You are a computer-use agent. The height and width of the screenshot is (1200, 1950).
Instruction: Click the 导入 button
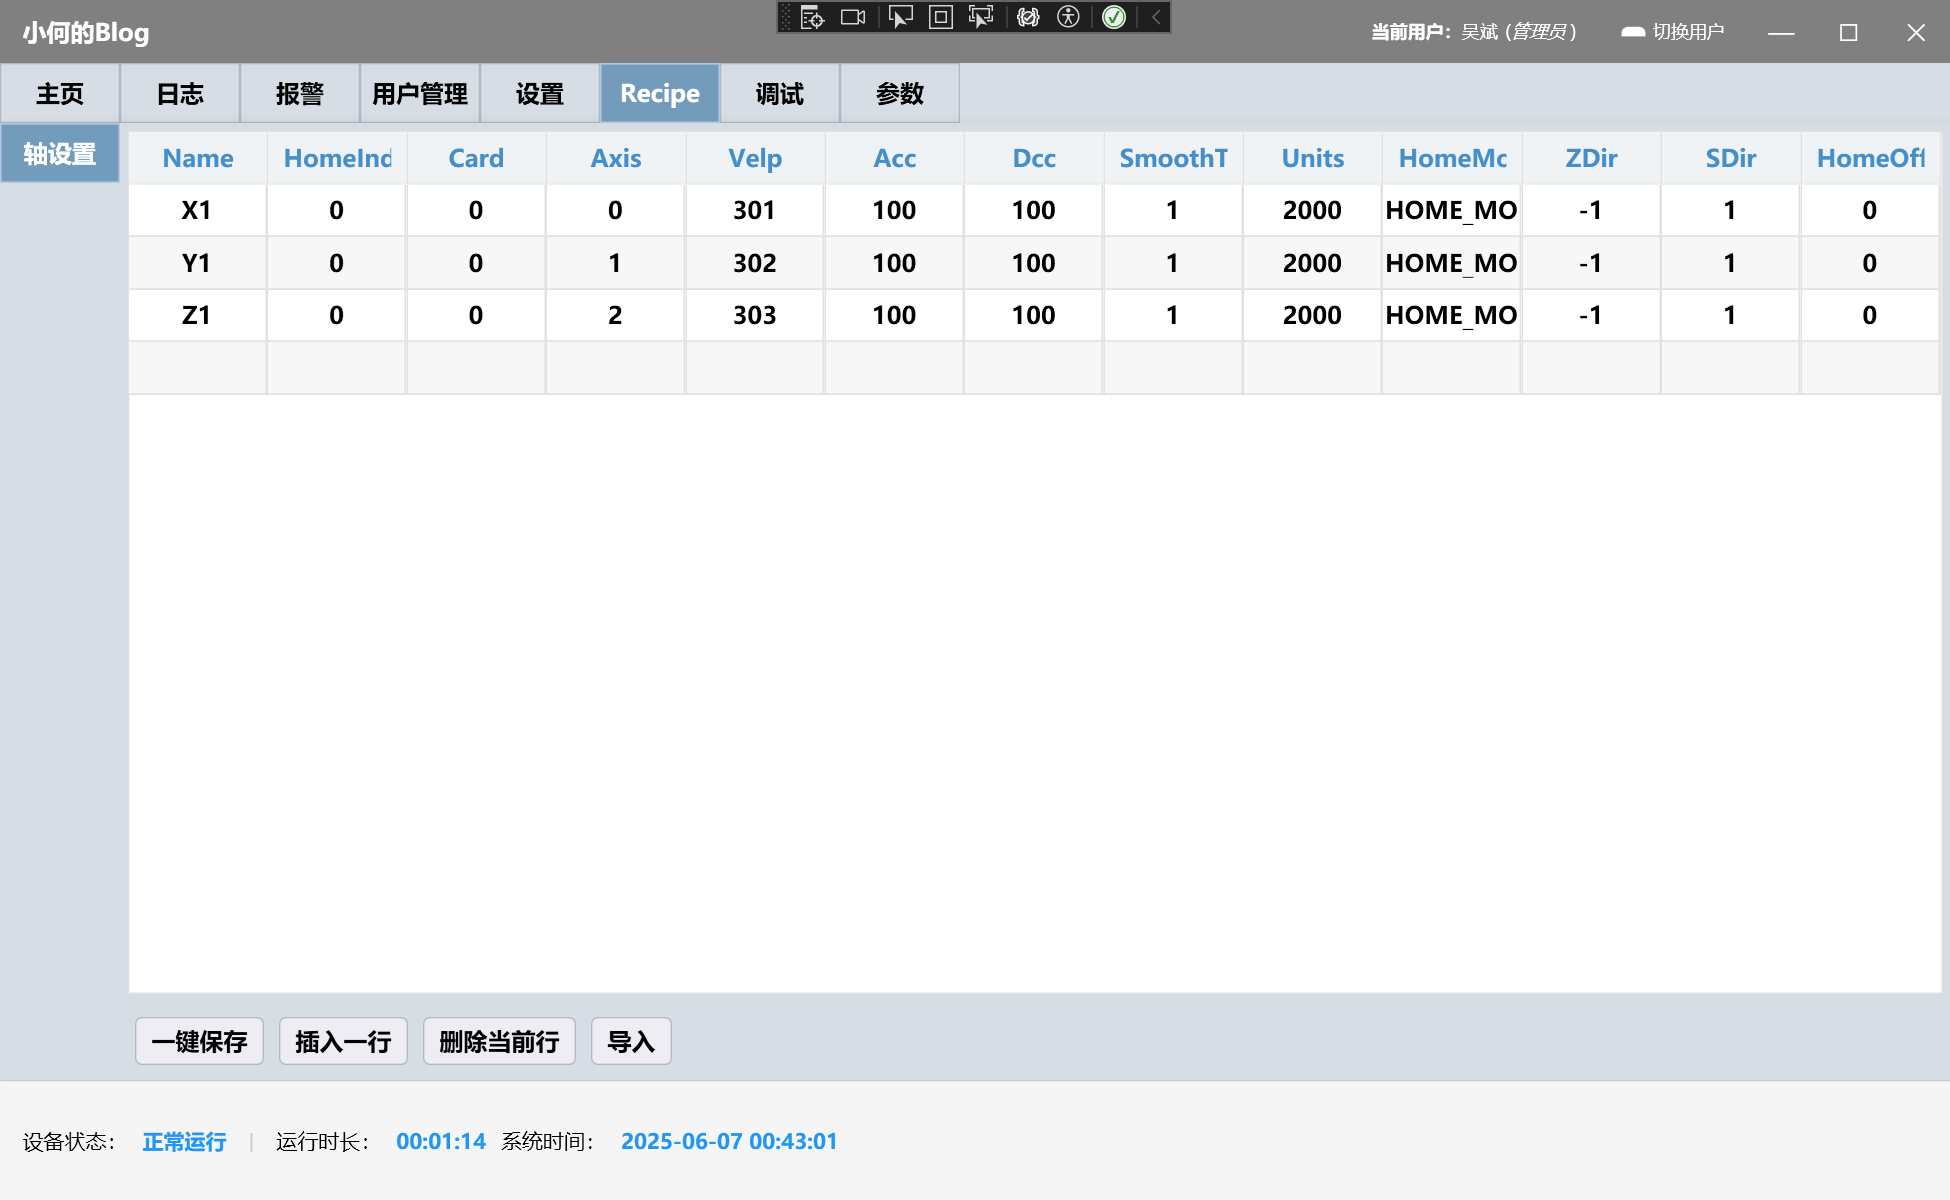pos(631,1042)
